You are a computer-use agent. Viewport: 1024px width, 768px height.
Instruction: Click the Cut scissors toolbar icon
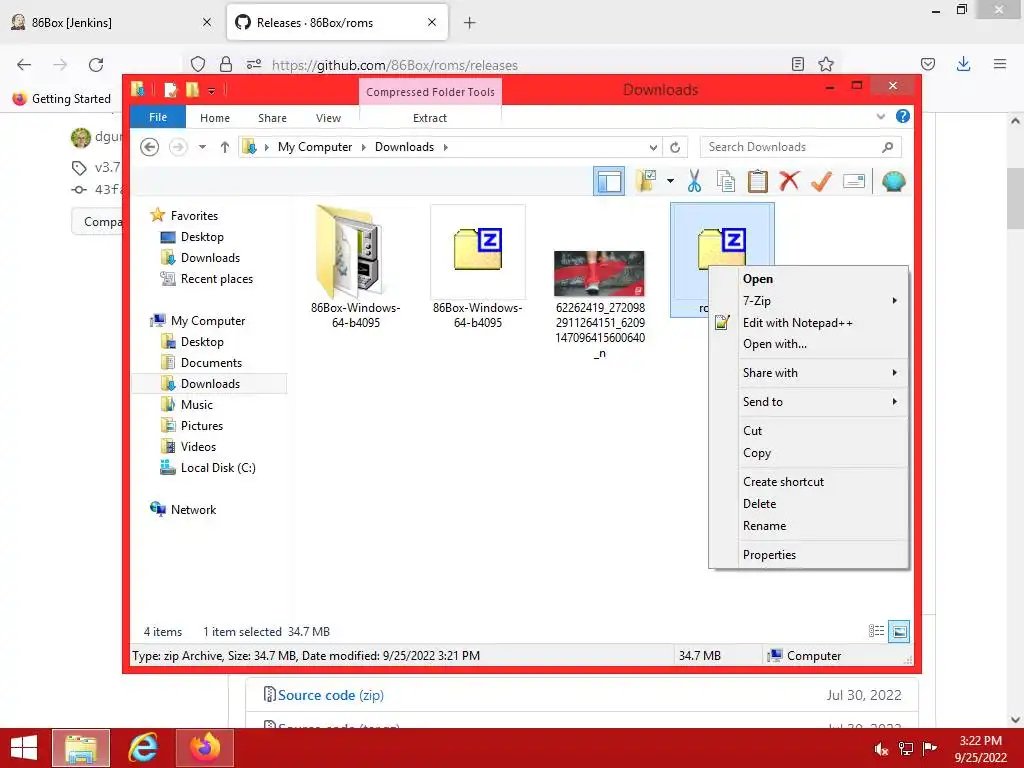point(694,181)
